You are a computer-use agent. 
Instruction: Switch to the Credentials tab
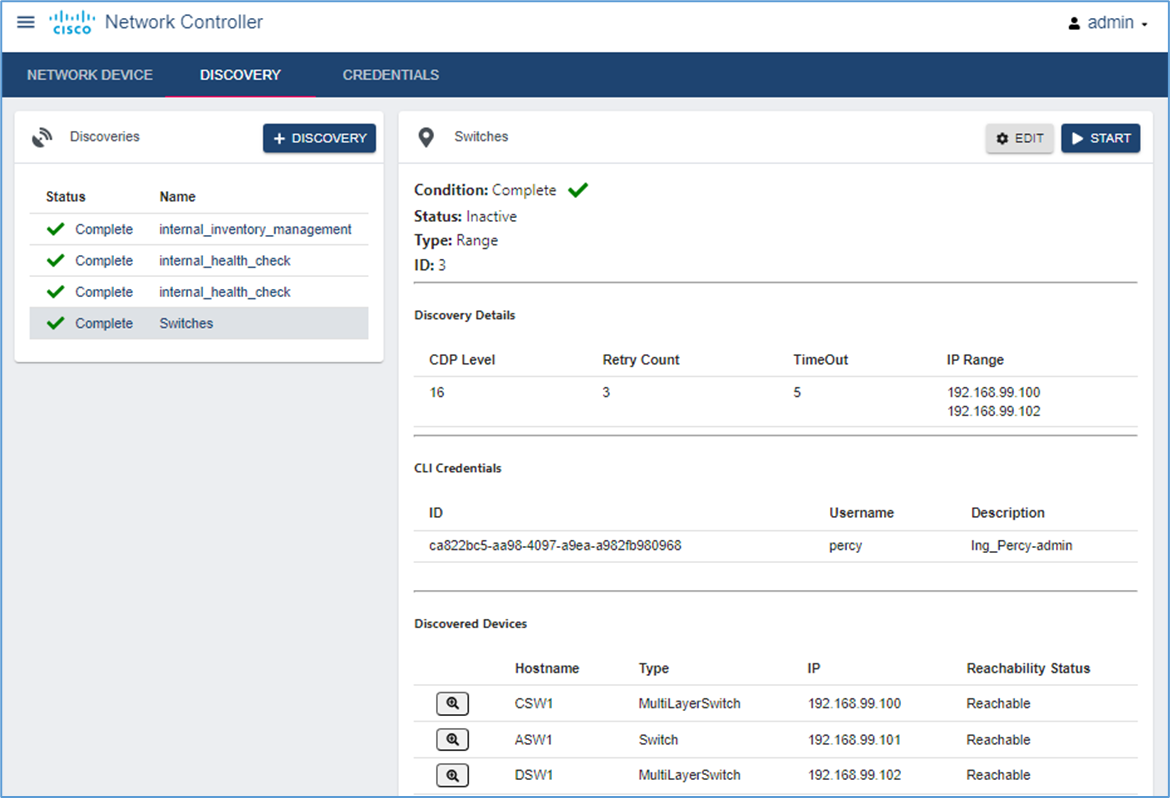point(390,75)
